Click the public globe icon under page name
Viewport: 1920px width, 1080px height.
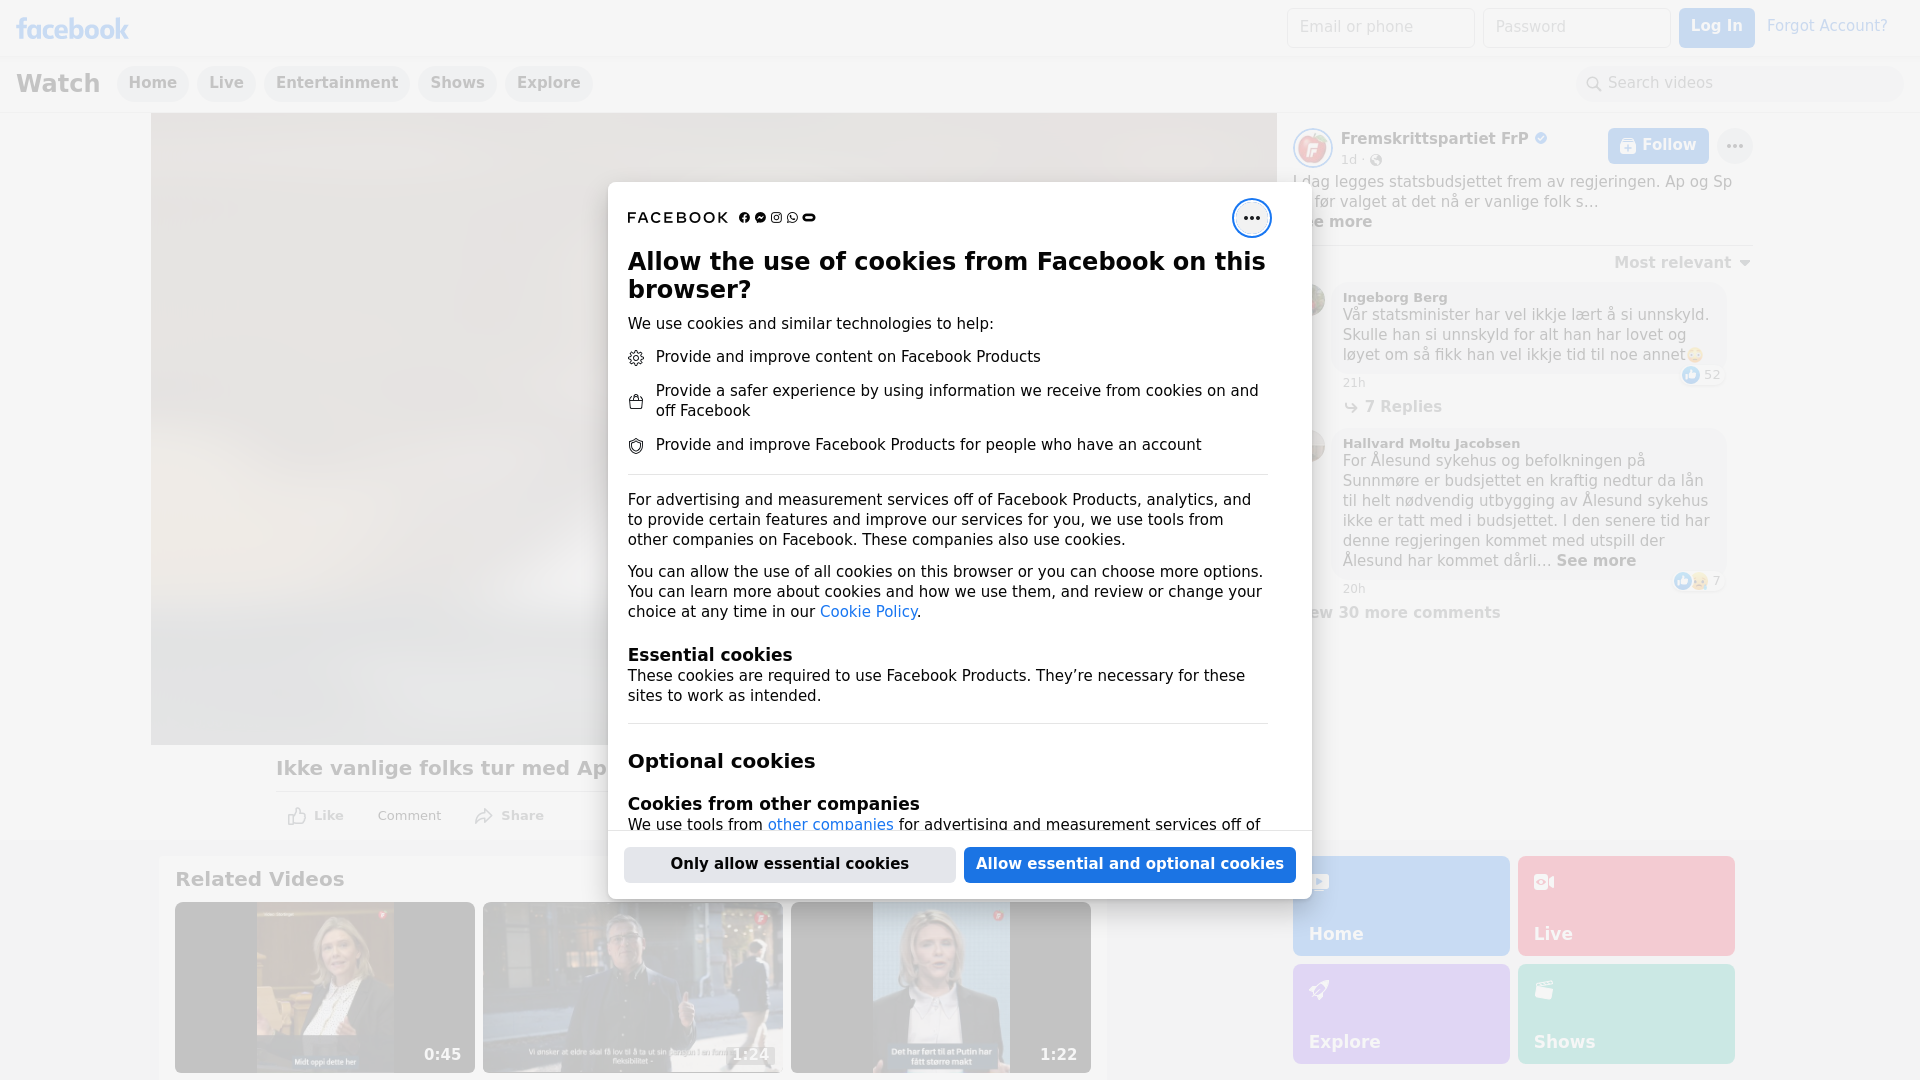point(1376,160)
